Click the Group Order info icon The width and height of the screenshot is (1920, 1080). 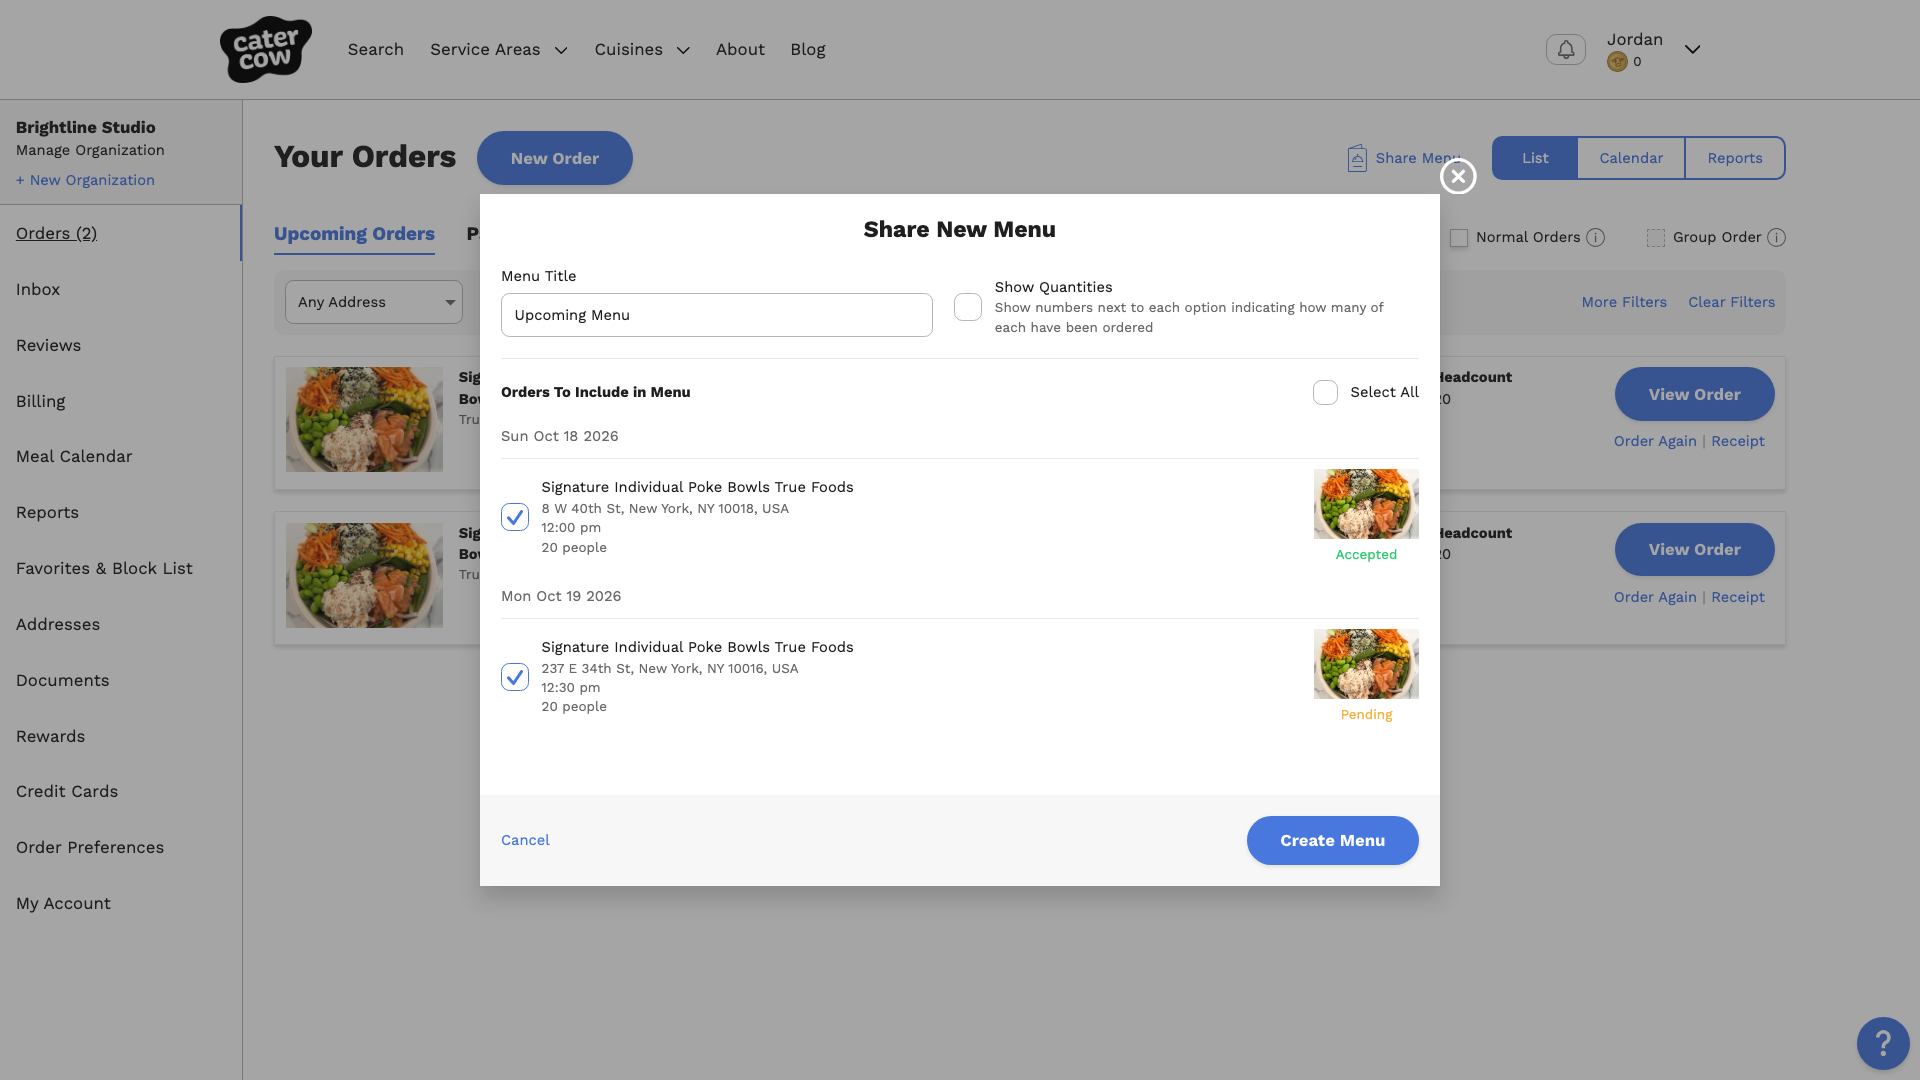coord(1776,238)
